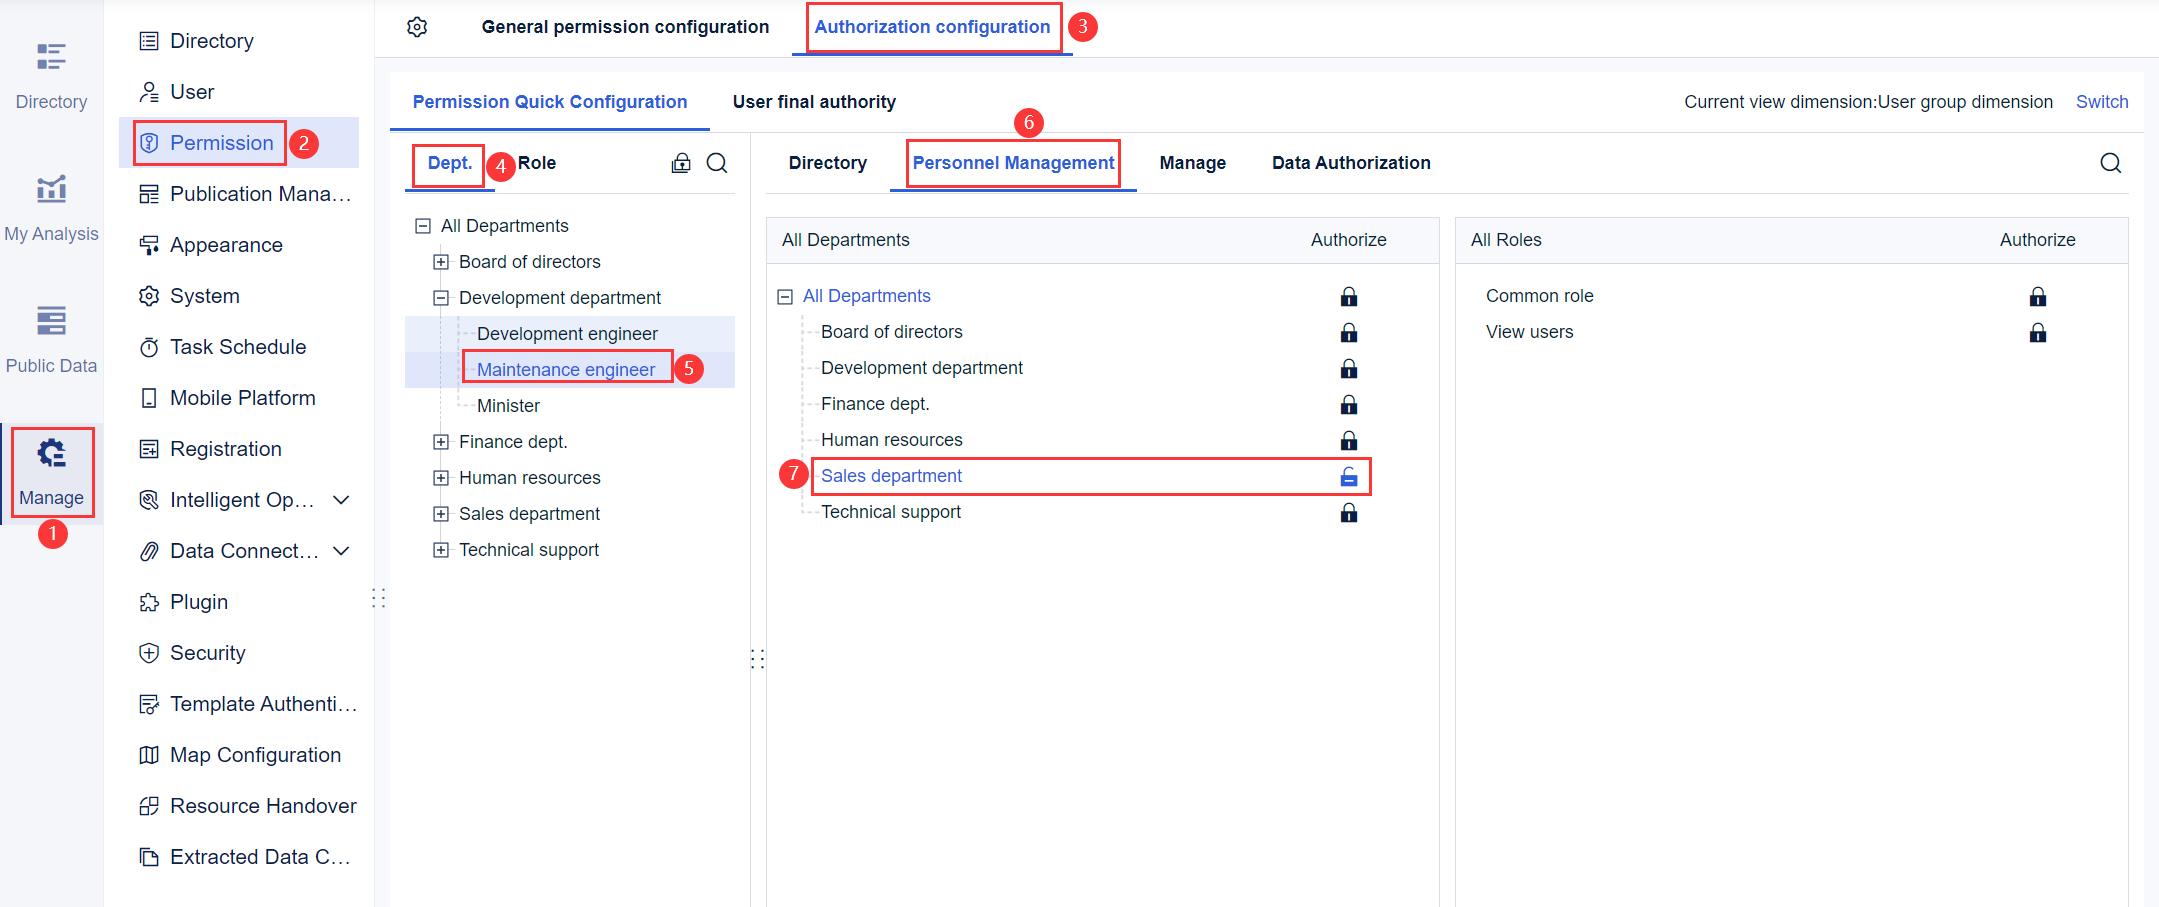
Task: Unlock authorization for Sales department
Action: click(x=1348, y=477)
